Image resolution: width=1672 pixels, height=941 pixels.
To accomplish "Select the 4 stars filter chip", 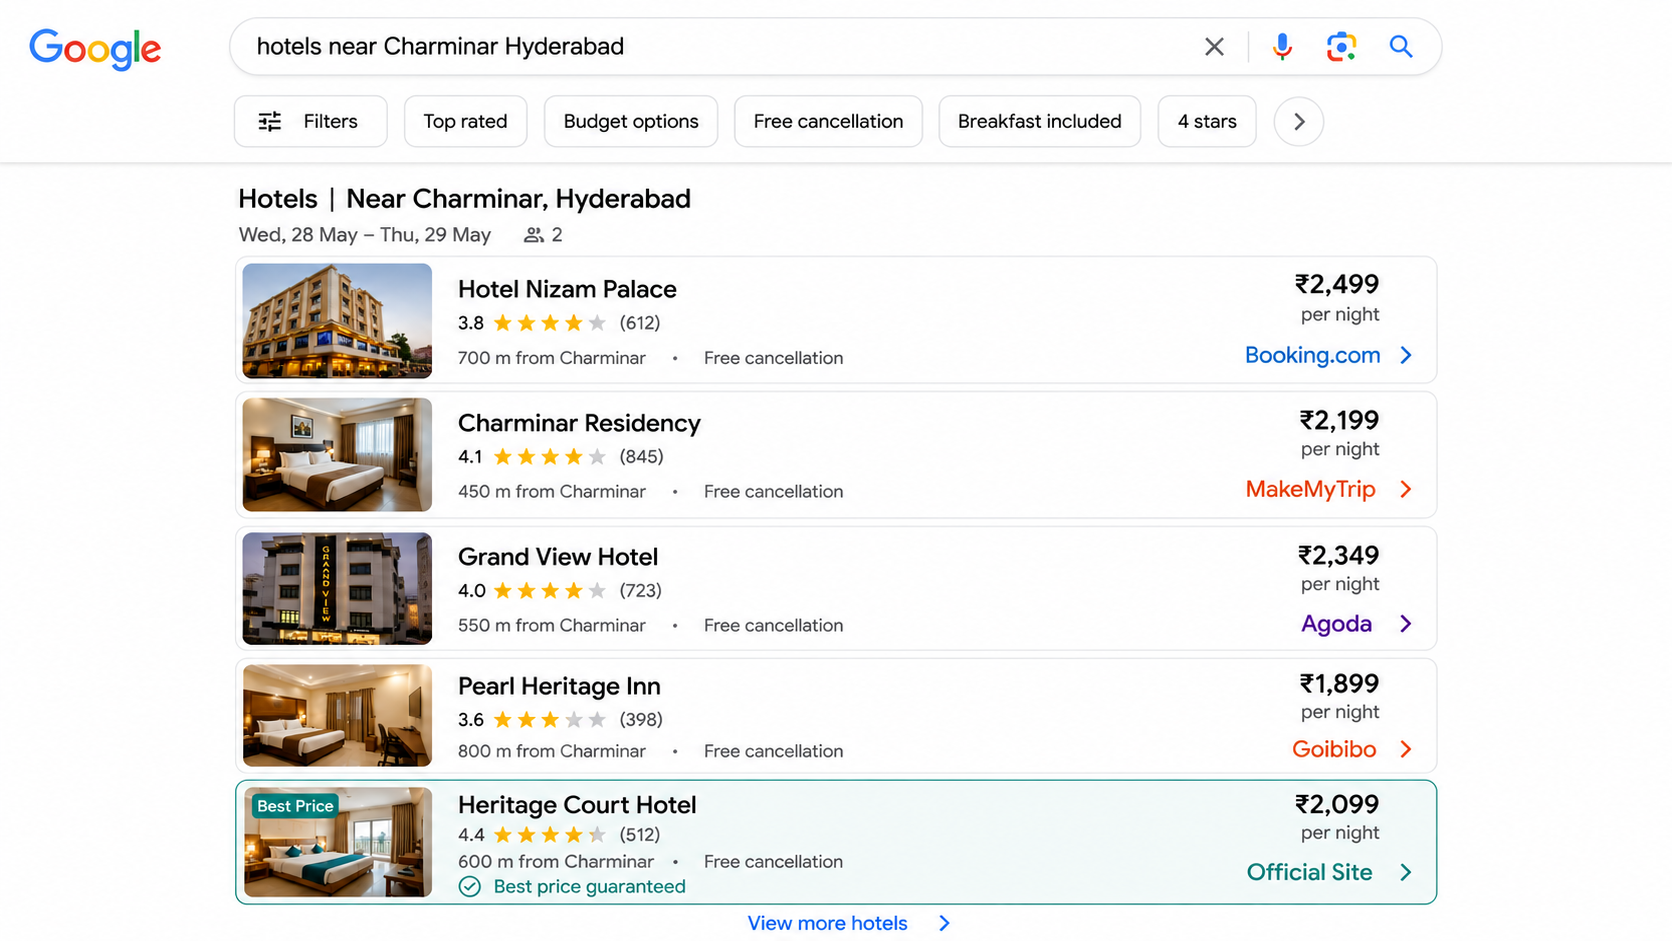I will click(x=1207, y=121).
